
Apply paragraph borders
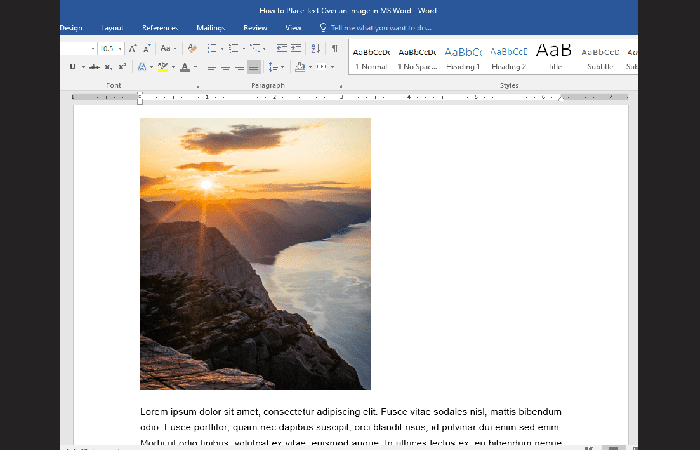click(x=321, y=67)
